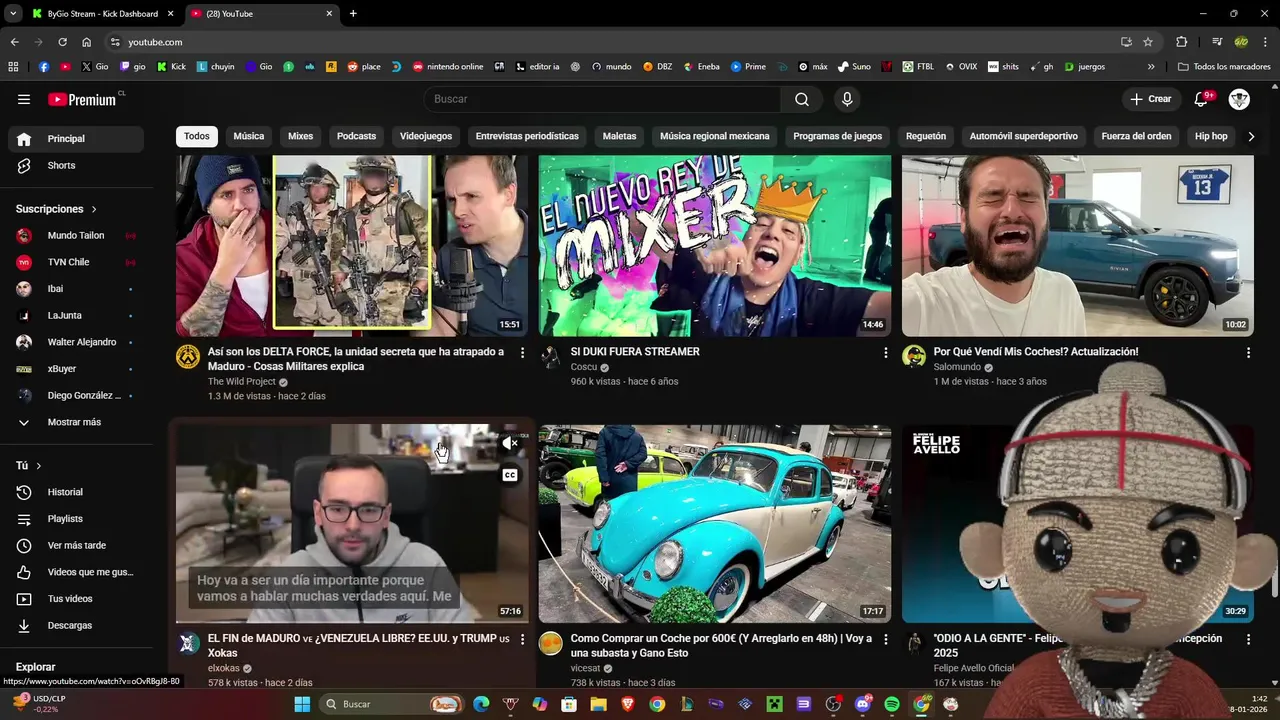Viewport: 1280px width, 720px height.
Task: Open options for Como Comprar un Coche video
Action: [x=885, y=639]
